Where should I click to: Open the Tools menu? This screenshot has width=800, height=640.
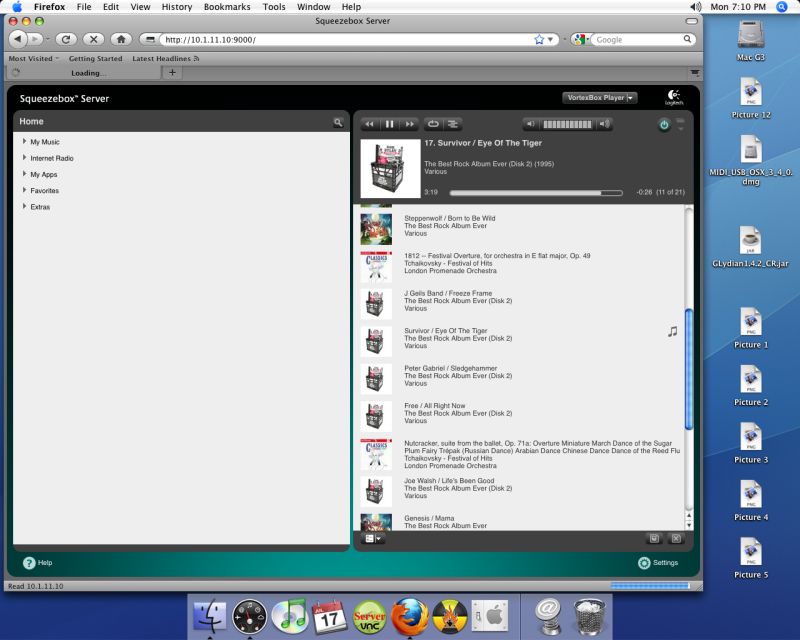coord(274,7)
